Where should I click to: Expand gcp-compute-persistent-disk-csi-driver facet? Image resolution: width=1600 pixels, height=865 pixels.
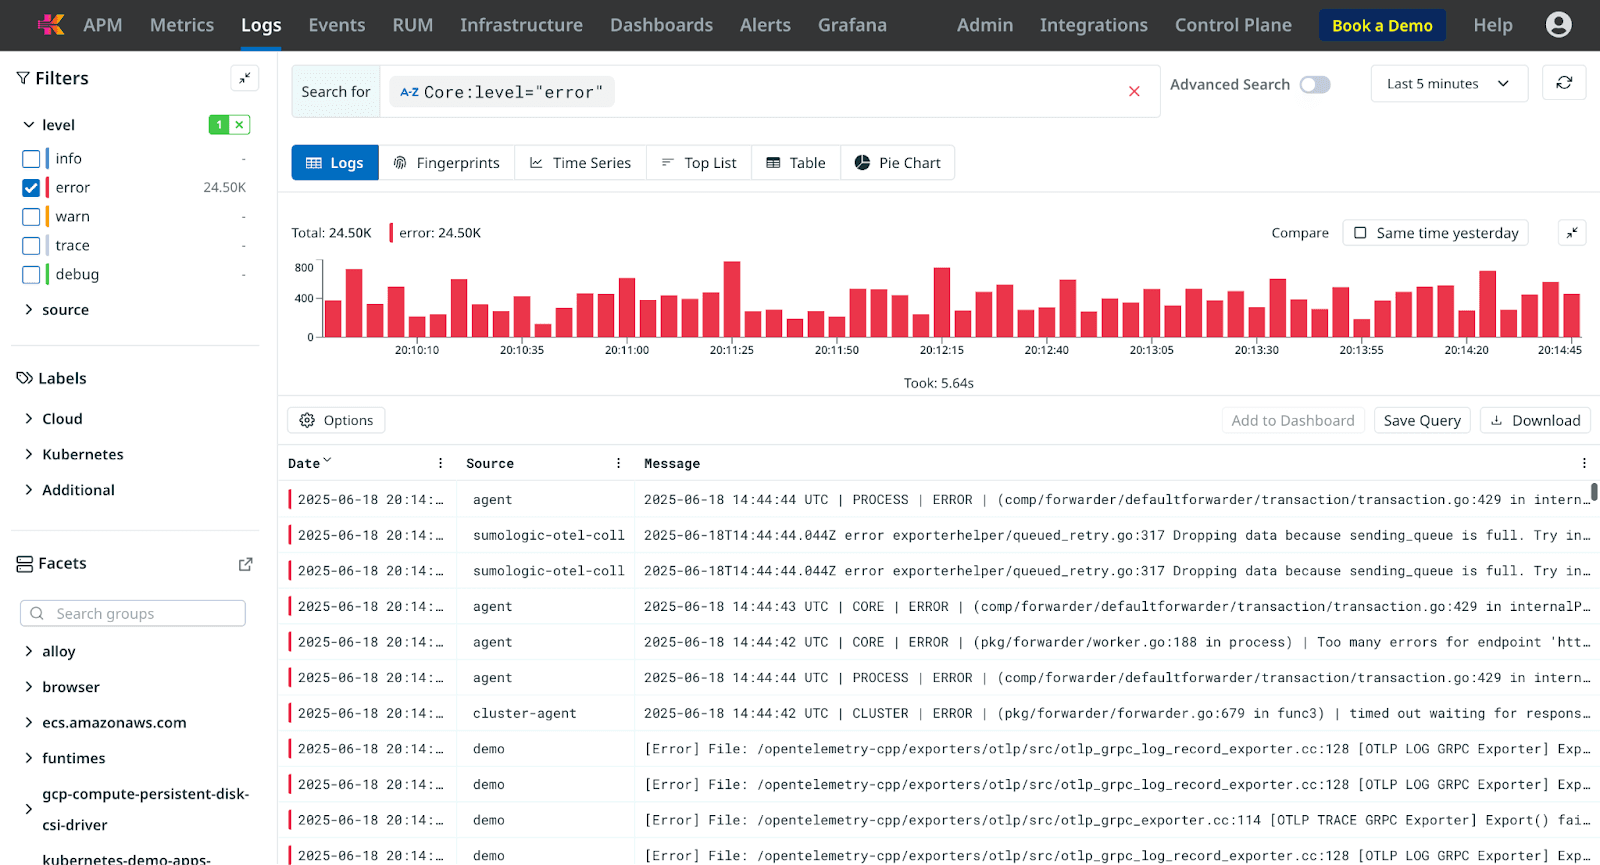click(x=29, y=809)
